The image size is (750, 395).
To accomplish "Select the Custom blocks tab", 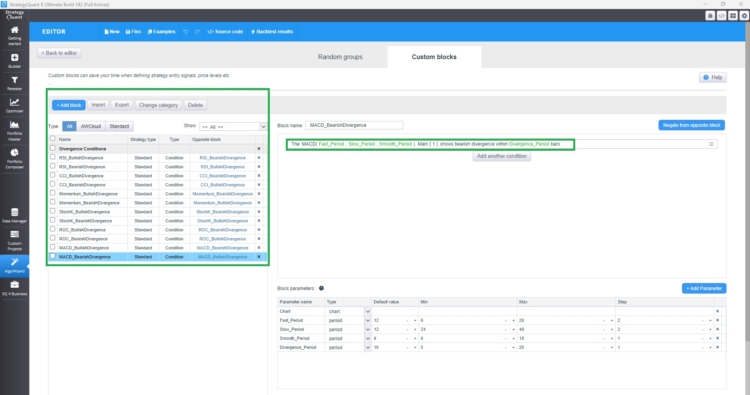I will pyautogui.click(x=434, y=57).
